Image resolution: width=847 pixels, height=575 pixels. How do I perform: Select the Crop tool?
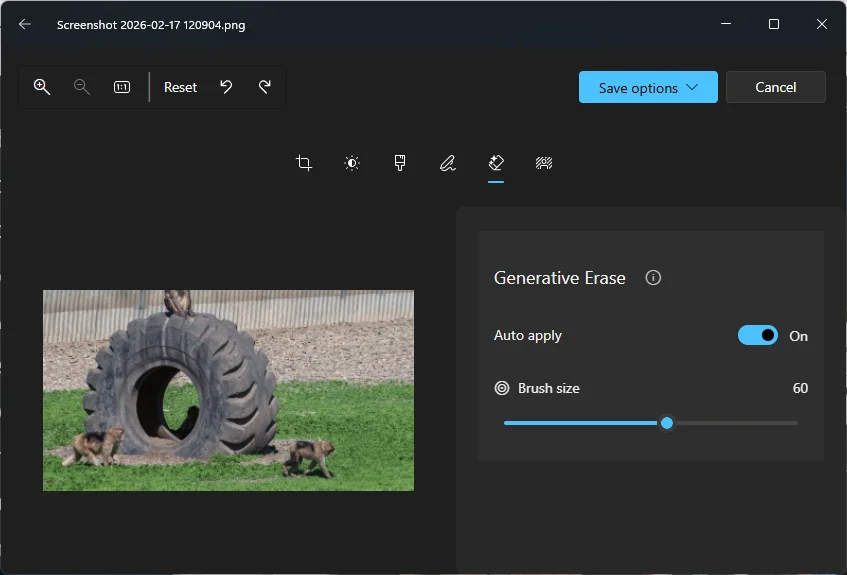pos(304,163)
